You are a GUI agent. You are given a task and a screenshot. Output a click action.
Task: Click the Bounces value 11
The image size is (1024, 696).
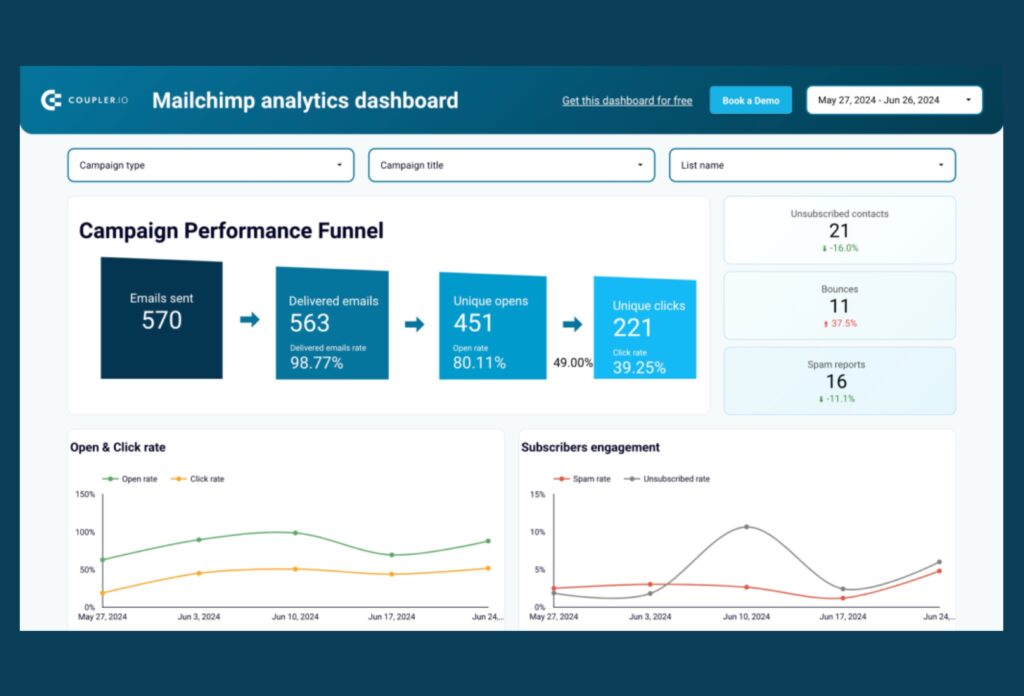pos(839,306)
